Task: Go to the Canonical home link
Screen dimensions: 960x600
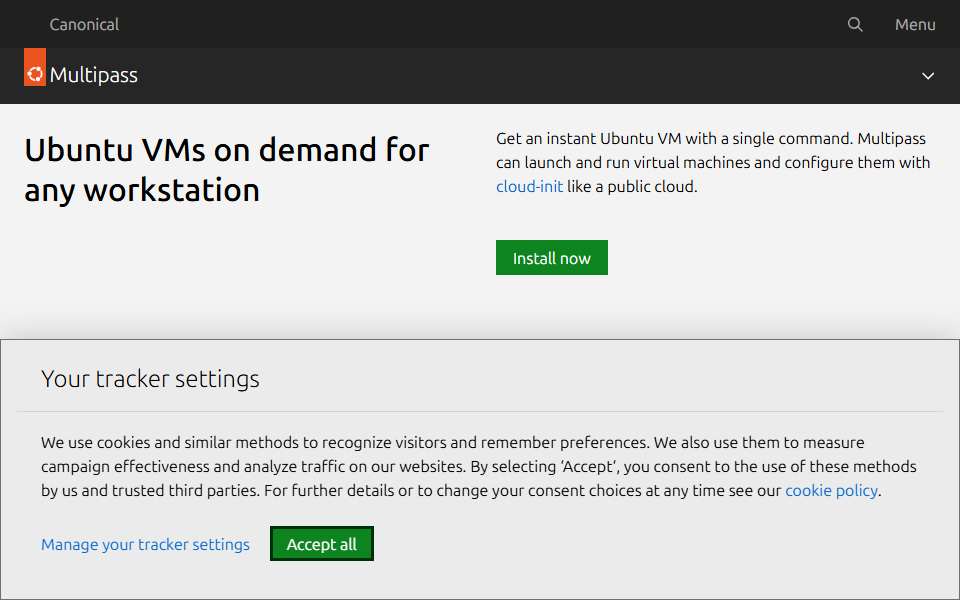Action: click(84, 24)
